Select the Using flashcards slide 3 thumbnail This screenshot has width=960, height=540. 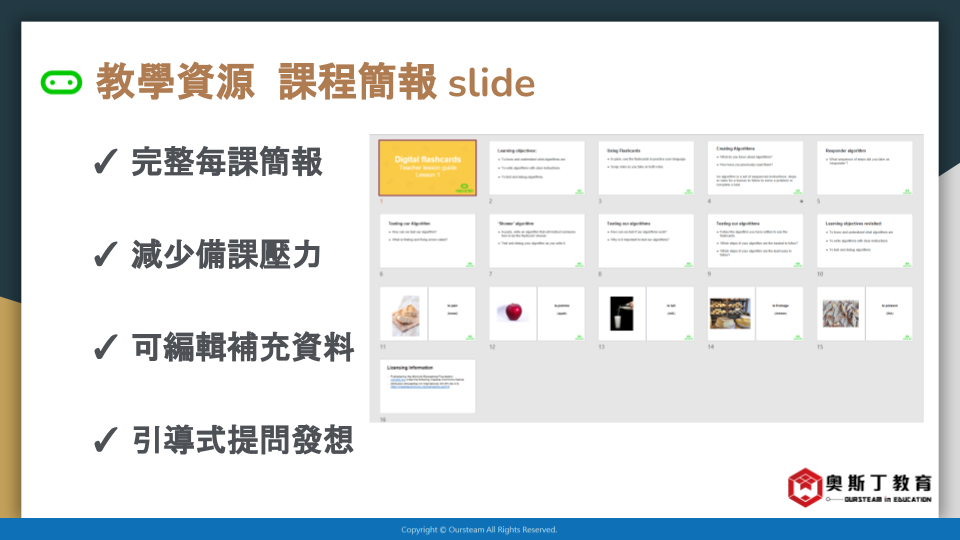(646, 167)
